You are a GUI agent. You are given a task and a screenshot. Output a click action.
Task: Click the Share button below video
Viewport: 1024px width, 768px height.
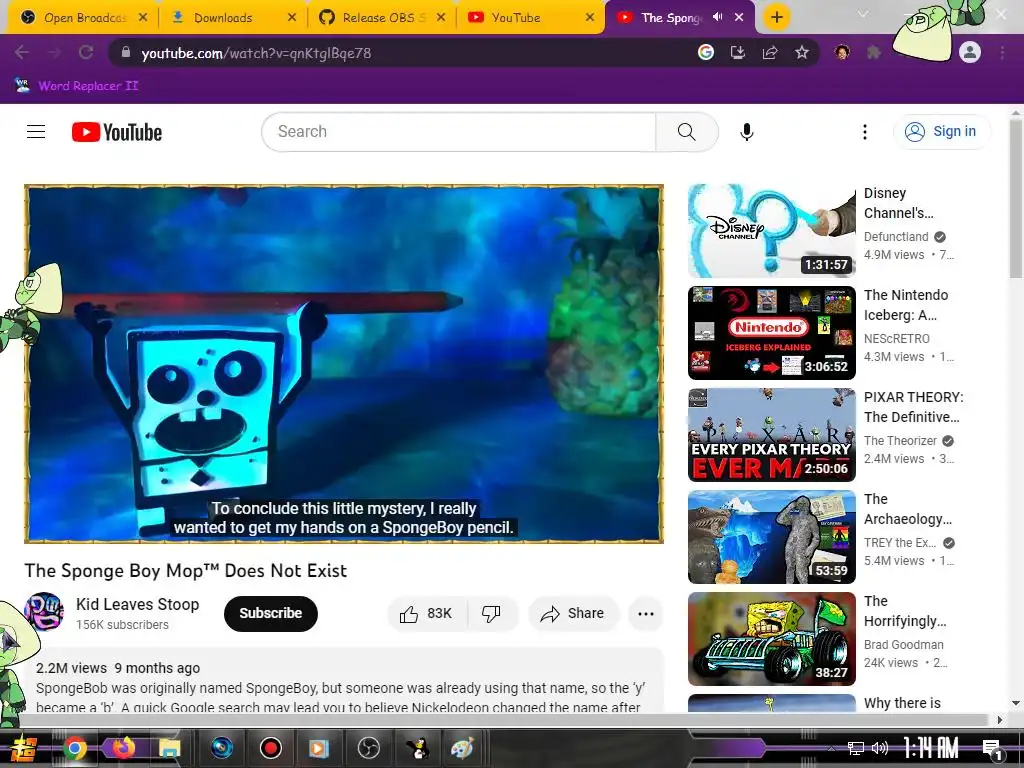coord(572,613)
